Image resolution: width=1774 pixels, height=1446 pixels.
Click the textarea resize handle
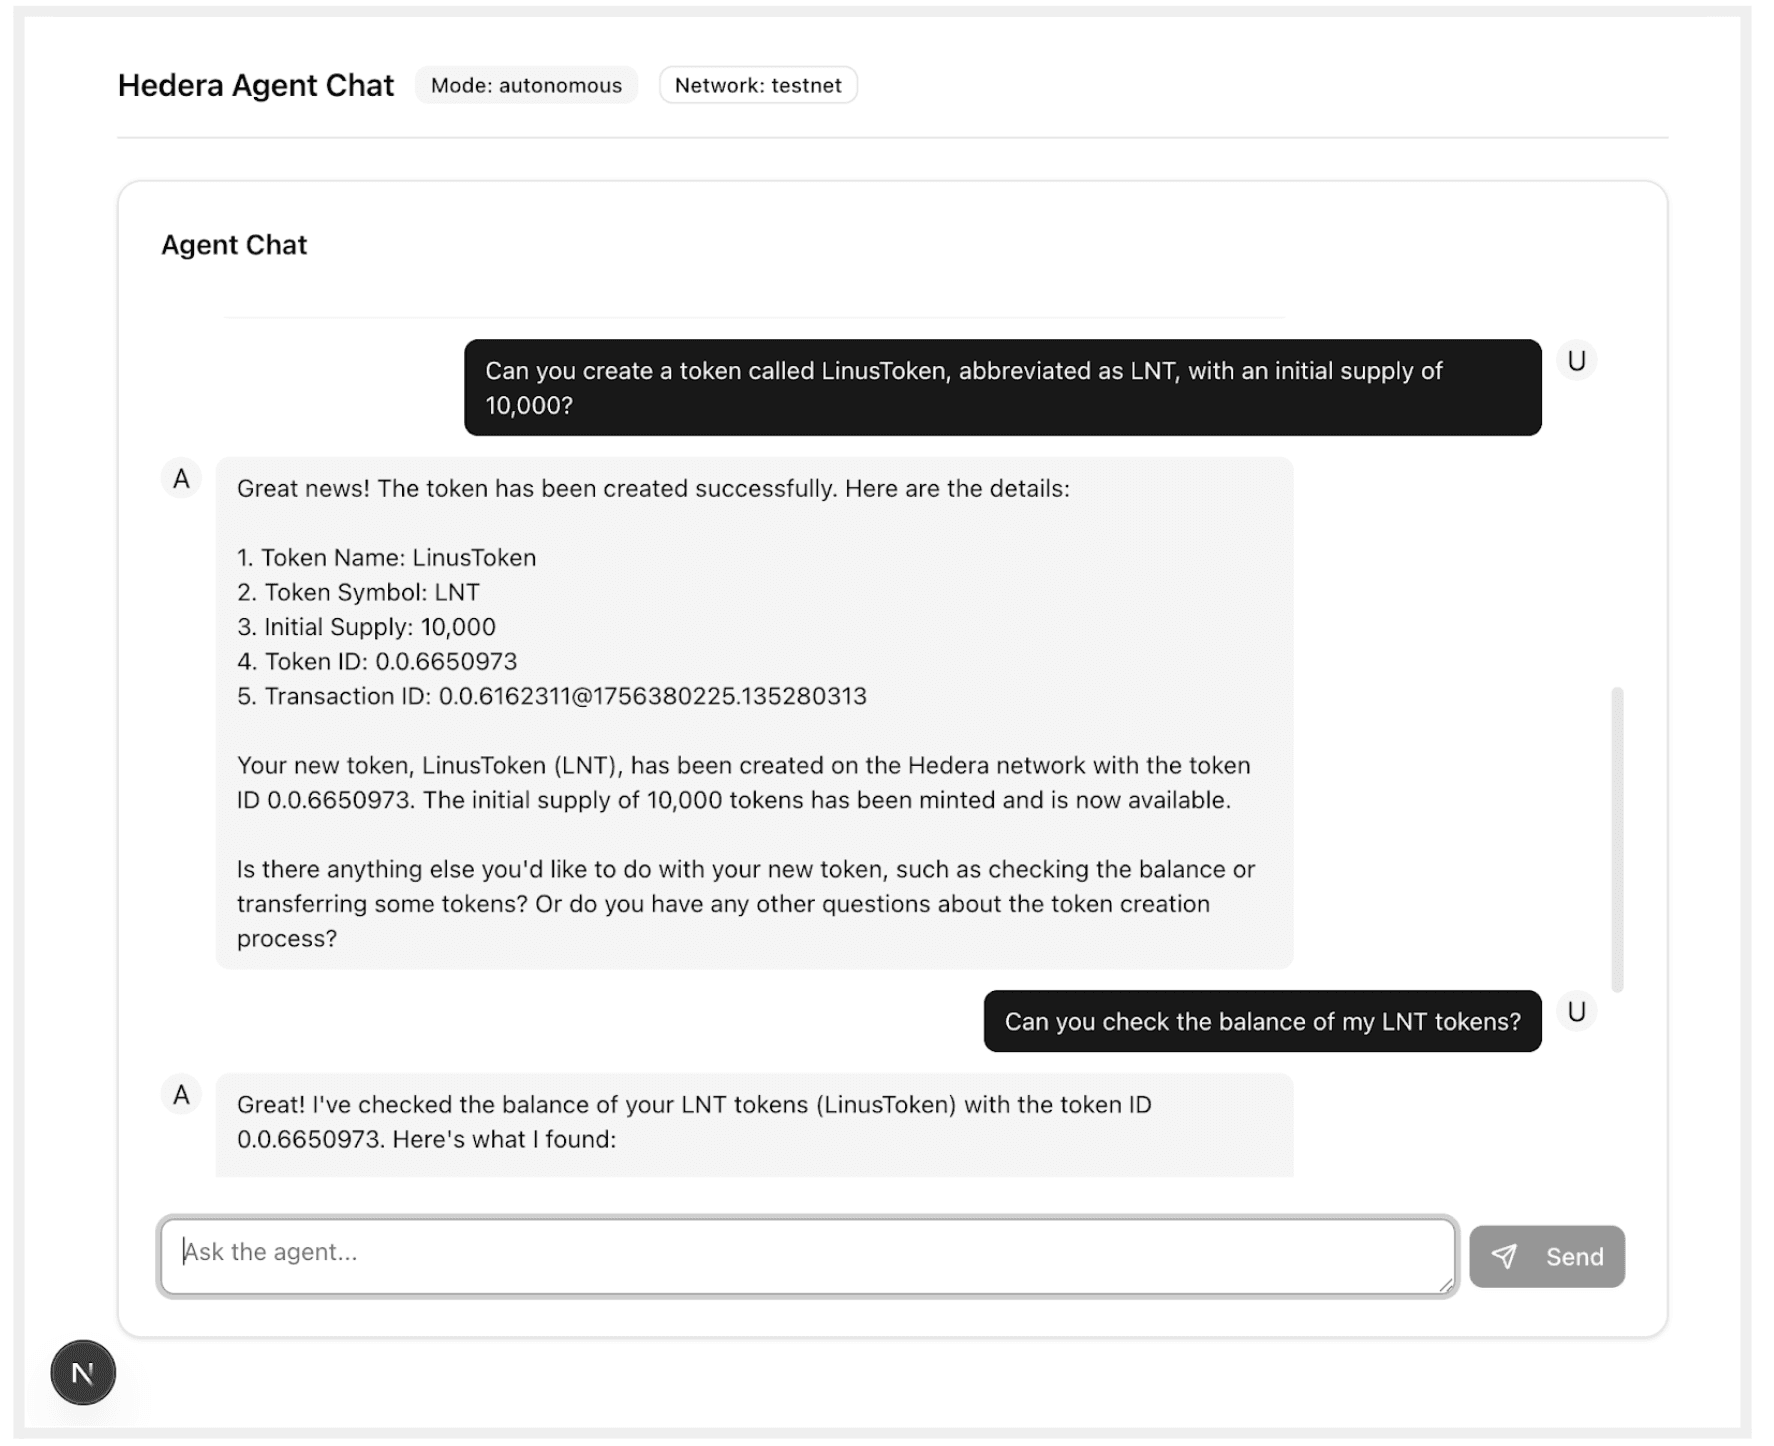coord(1446,1285)
